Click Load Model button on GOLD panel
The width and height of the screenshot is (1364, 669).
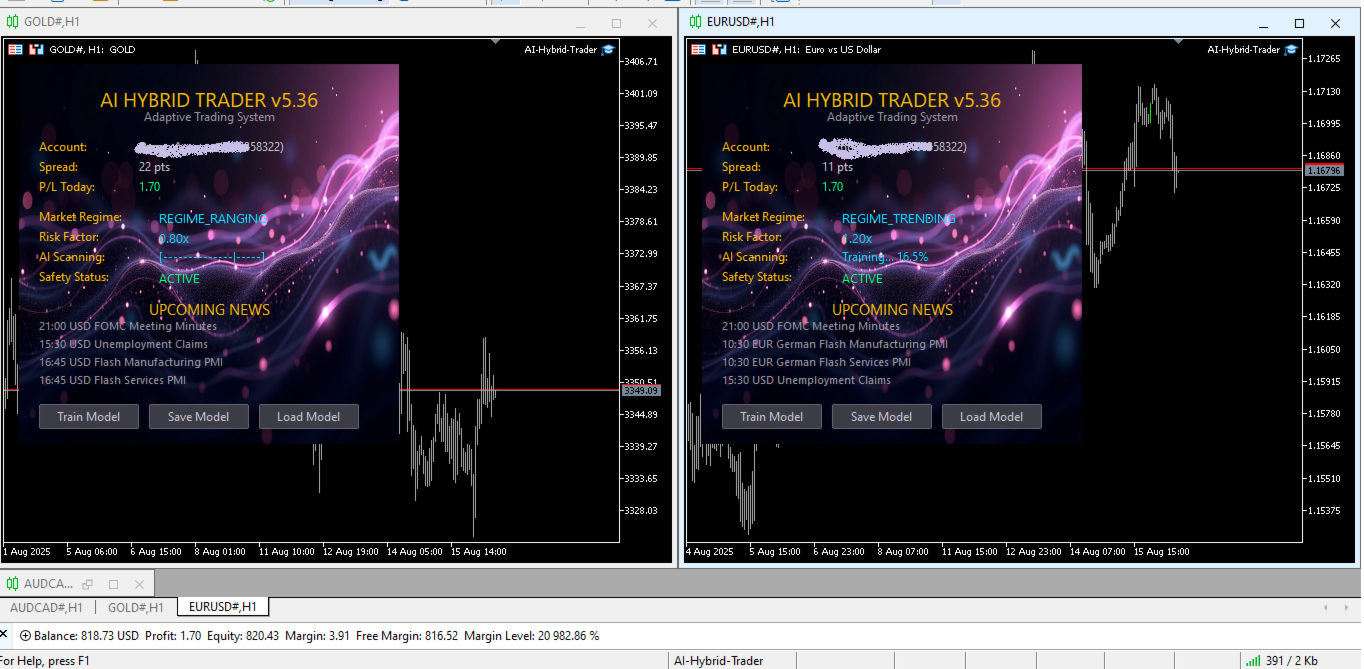click(308, 416)
